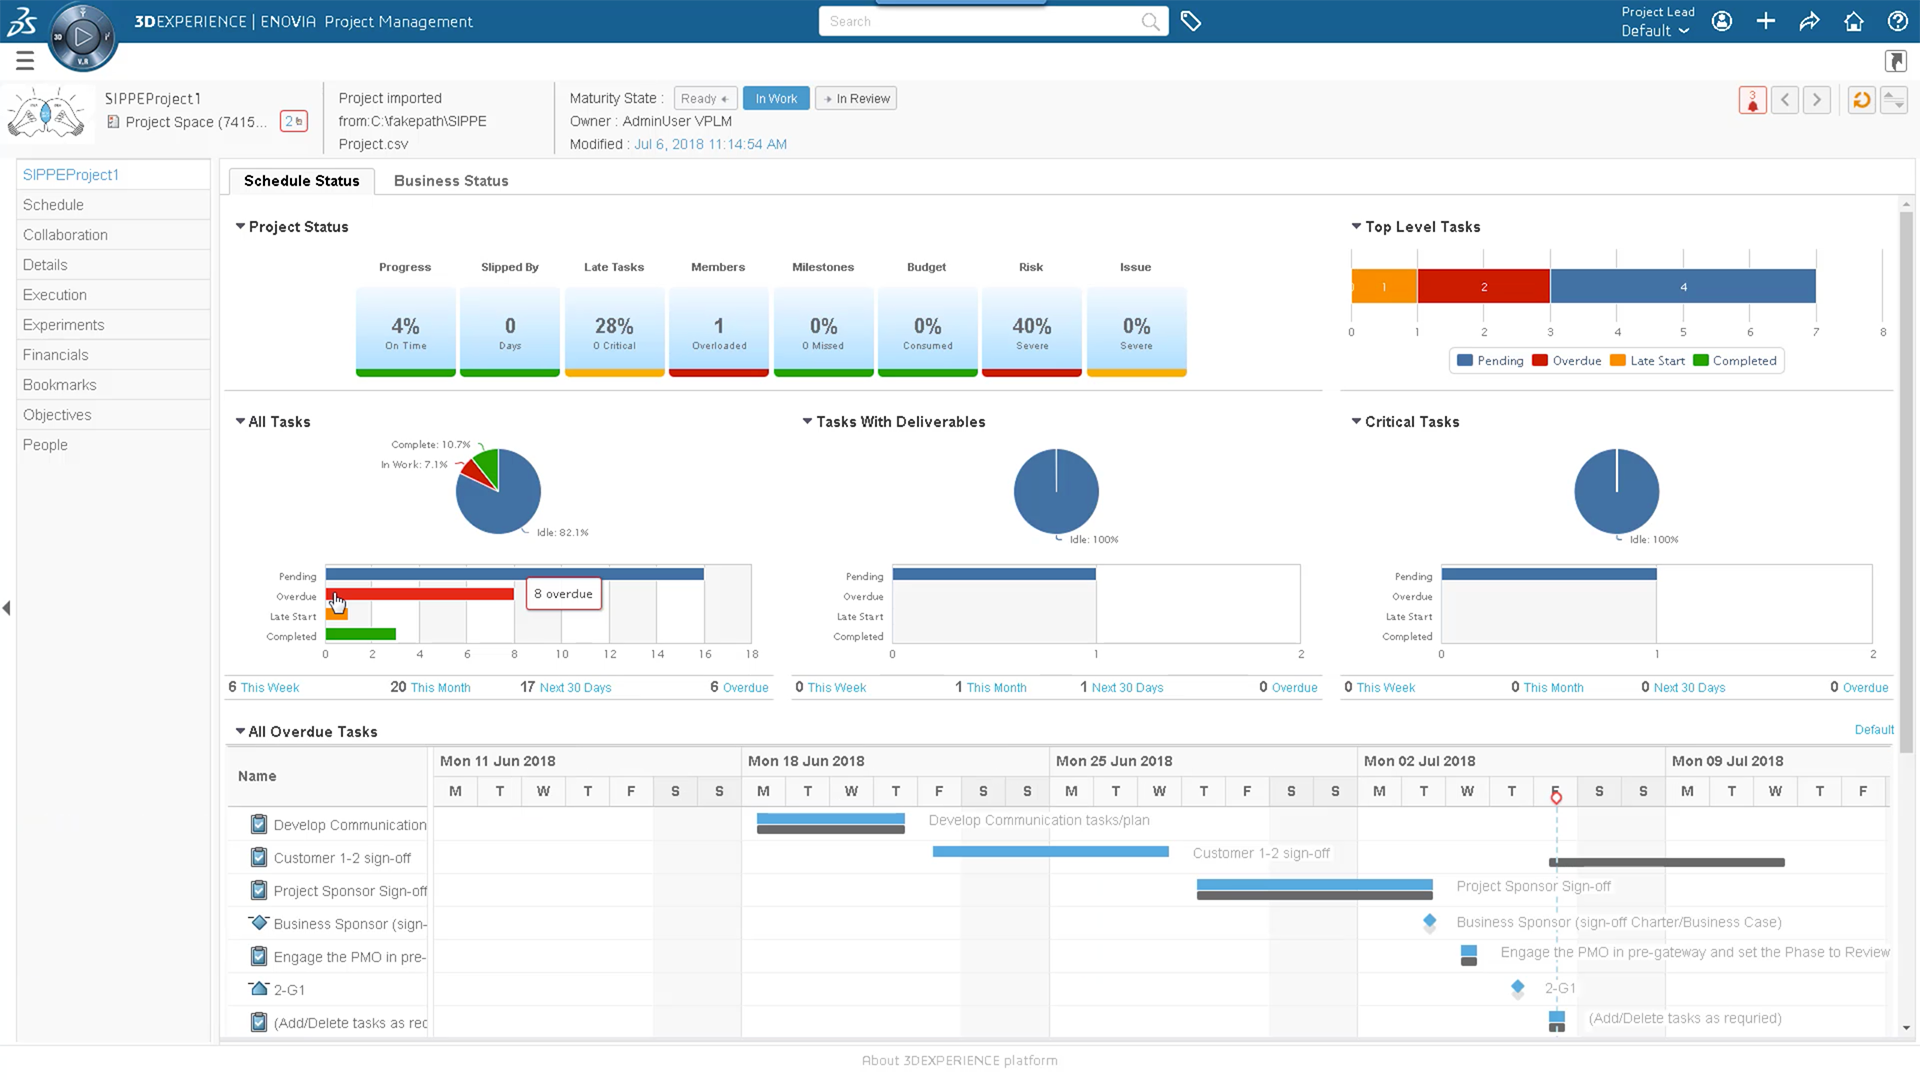Screen dimensions: 1920x1080
Task: Open the search field icon
Action: pos(1149,21)
